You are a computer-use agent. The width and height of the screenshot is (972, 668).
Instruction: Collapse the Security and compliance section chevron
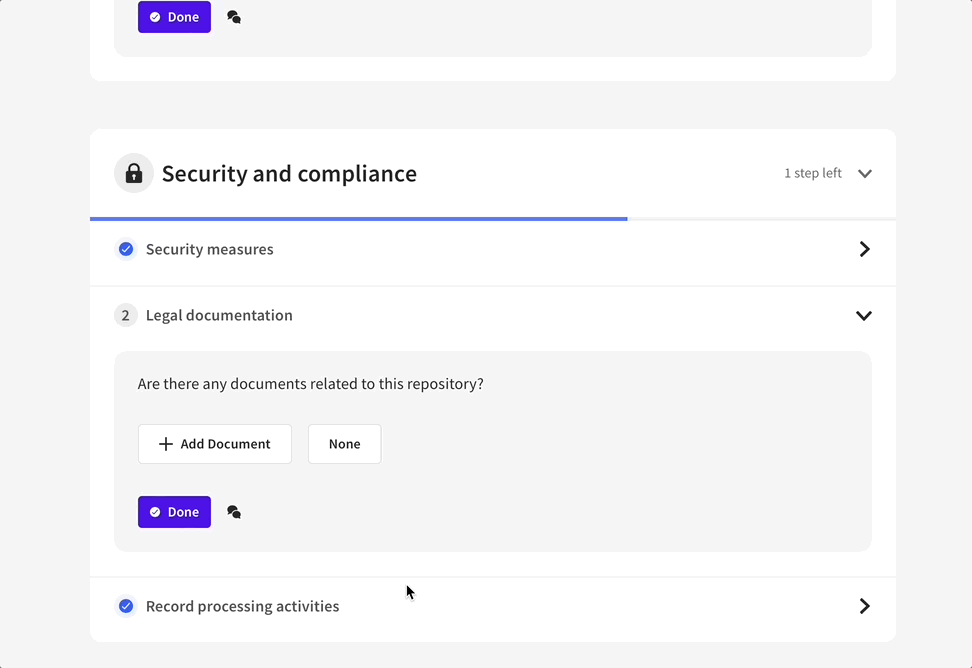[x=865, y=173]
